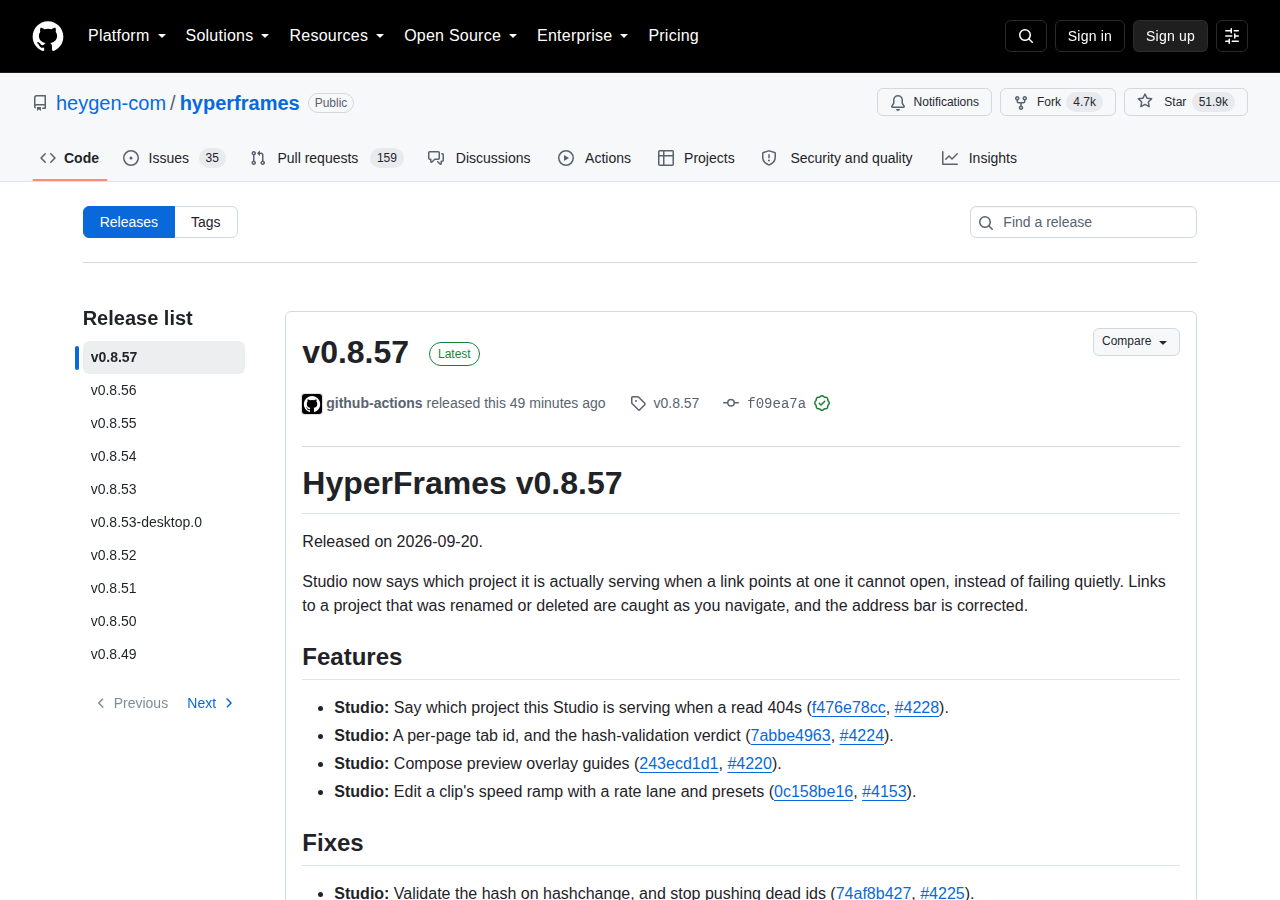Switch to the Tags view

pyautogui.click(x=206, y=222)
